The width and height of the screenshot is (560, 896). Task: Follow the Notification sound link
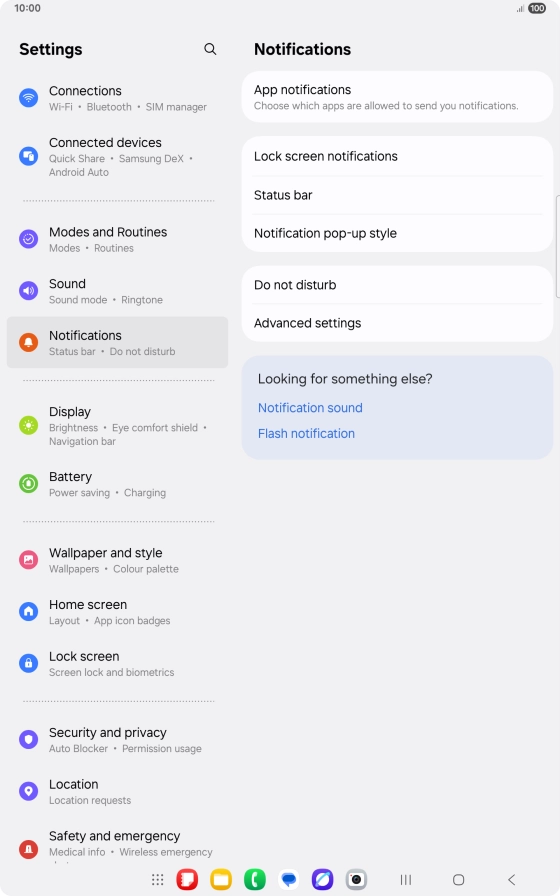pyautogui.click(x=310, y=408)
